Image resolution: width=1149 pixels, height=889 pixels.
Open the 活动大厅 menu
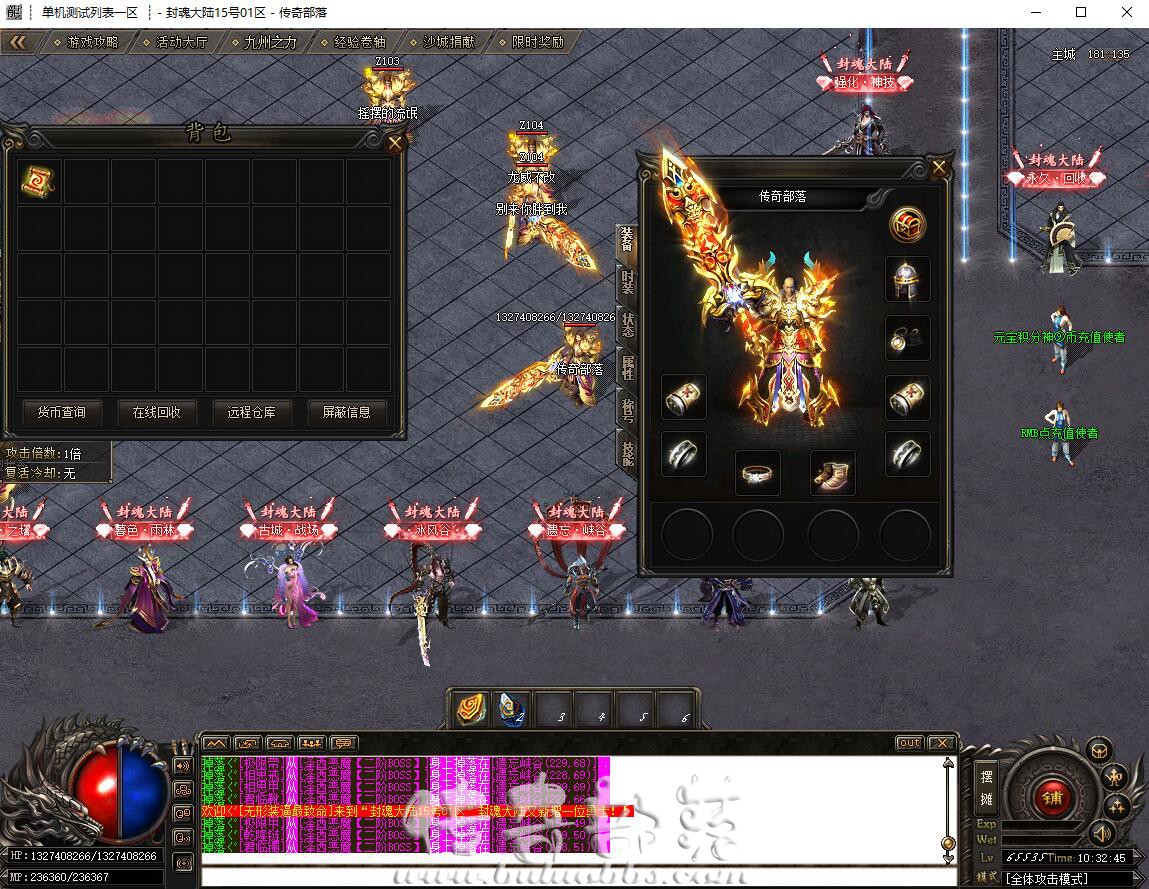175,43
